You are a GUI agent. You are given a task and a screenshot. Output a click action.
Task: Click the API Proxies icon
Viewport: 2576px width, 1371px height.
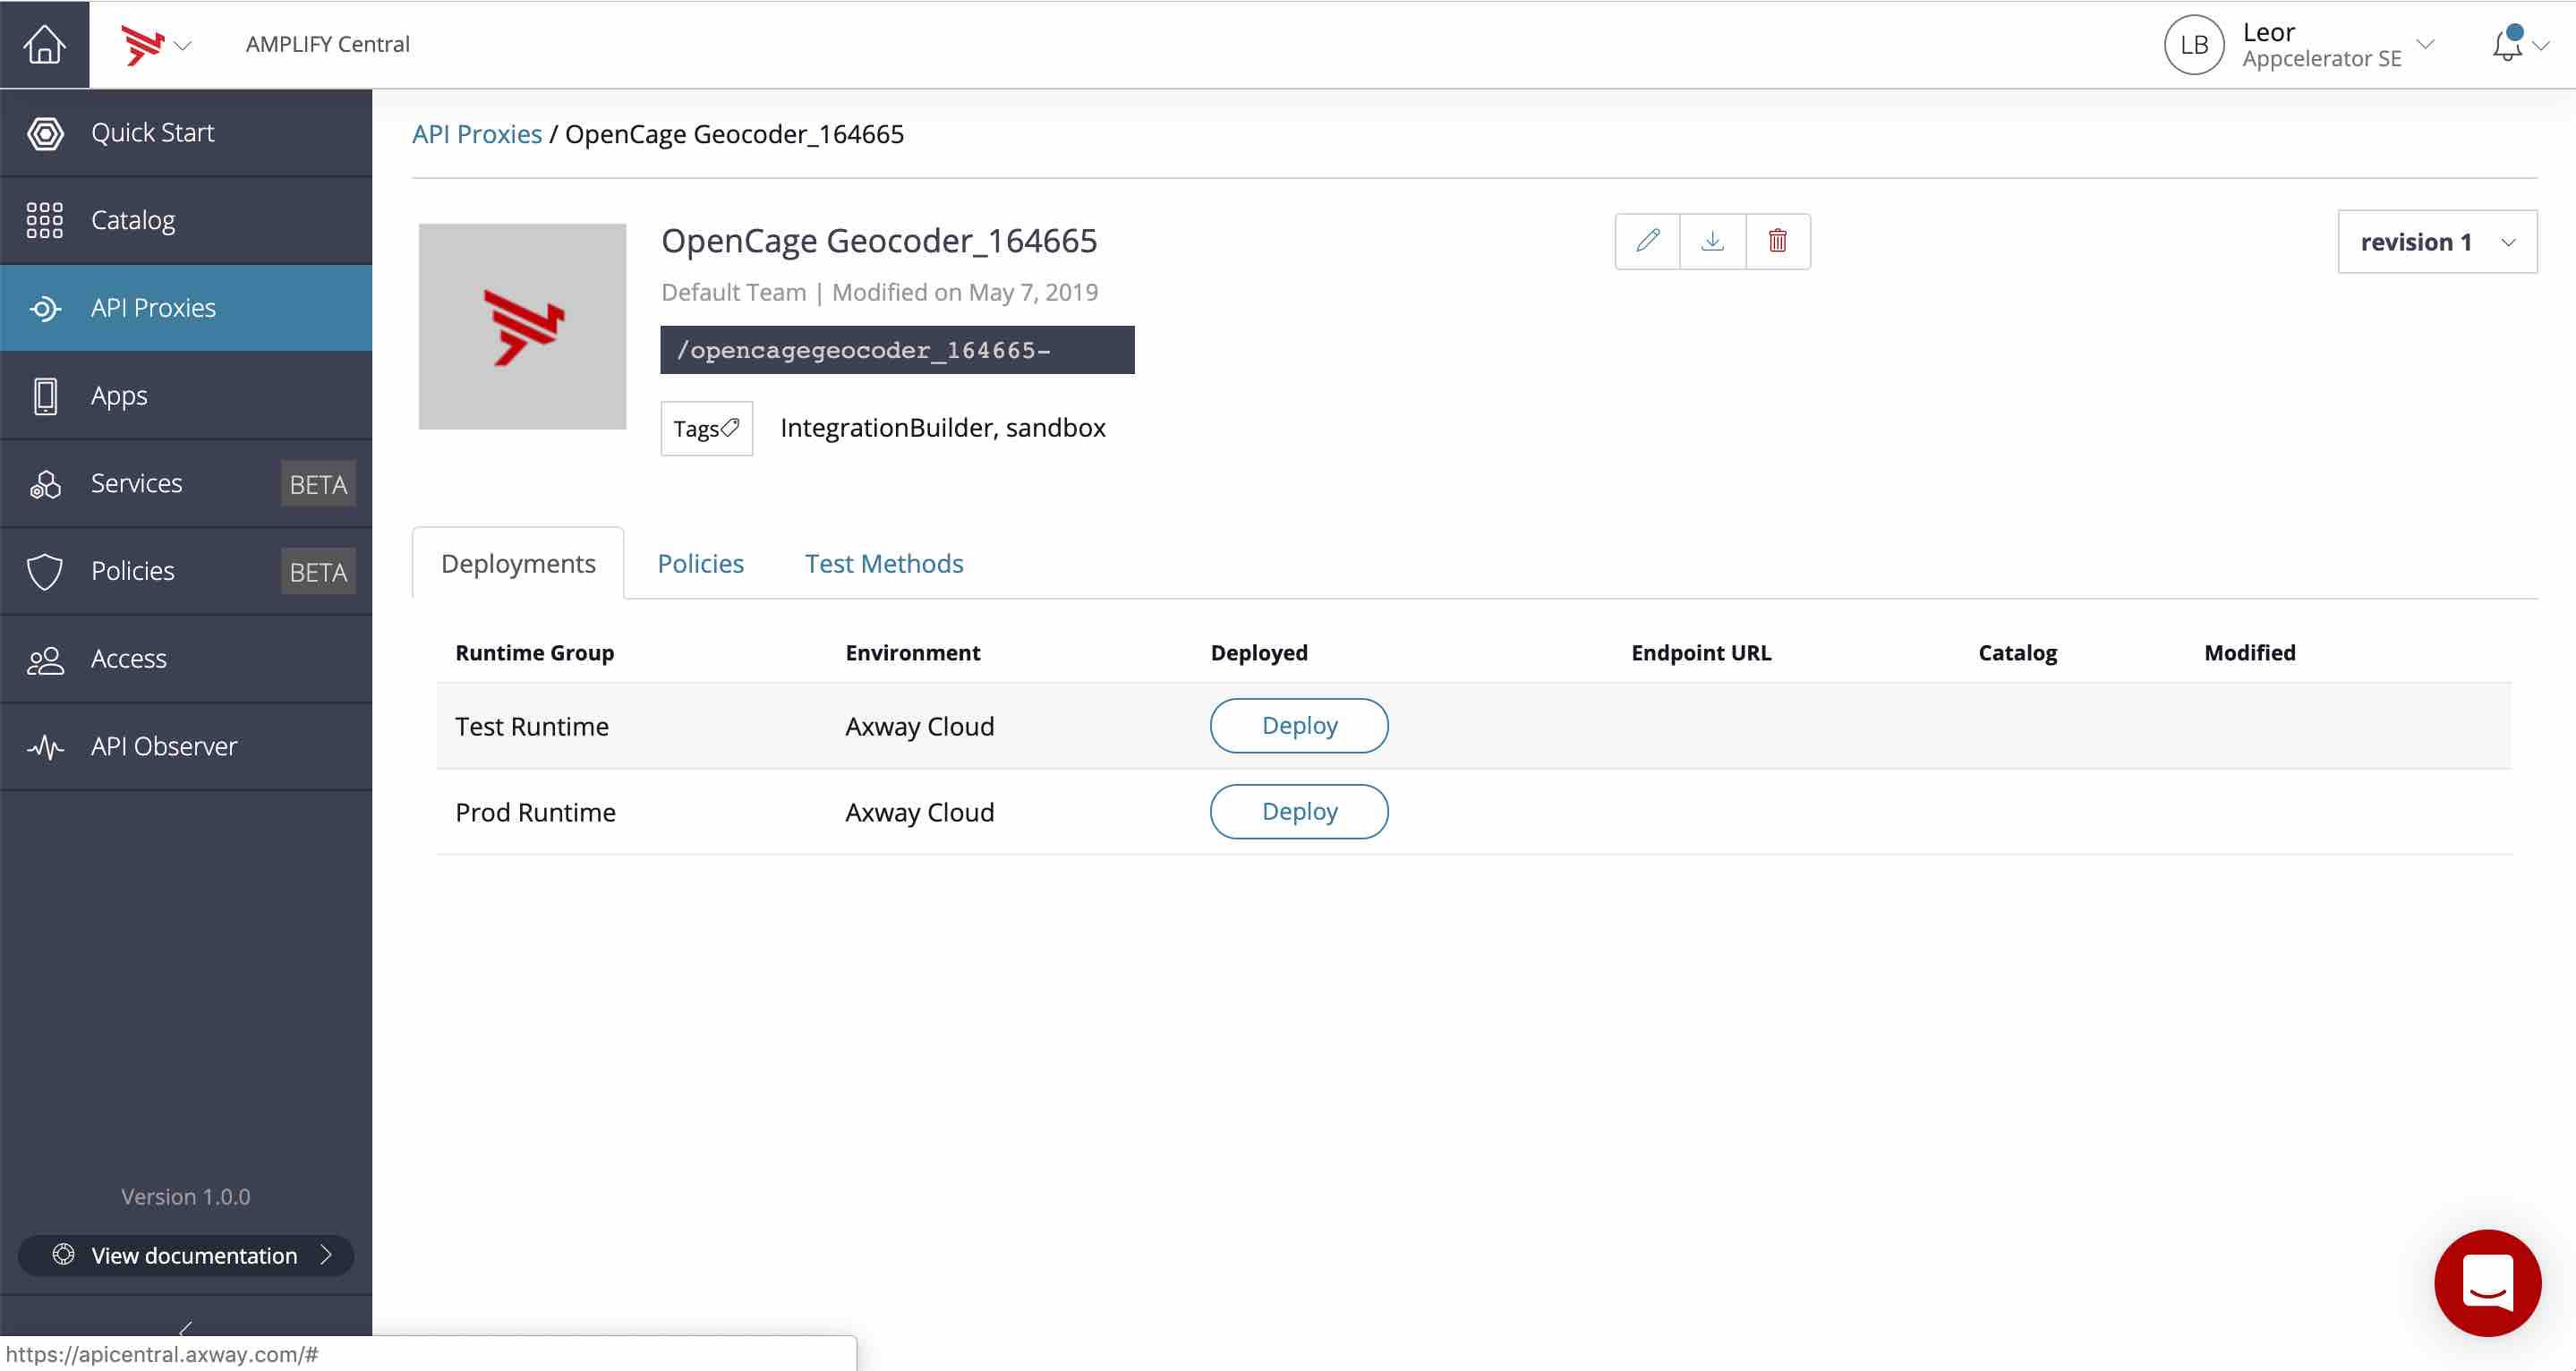click(45, 308)
